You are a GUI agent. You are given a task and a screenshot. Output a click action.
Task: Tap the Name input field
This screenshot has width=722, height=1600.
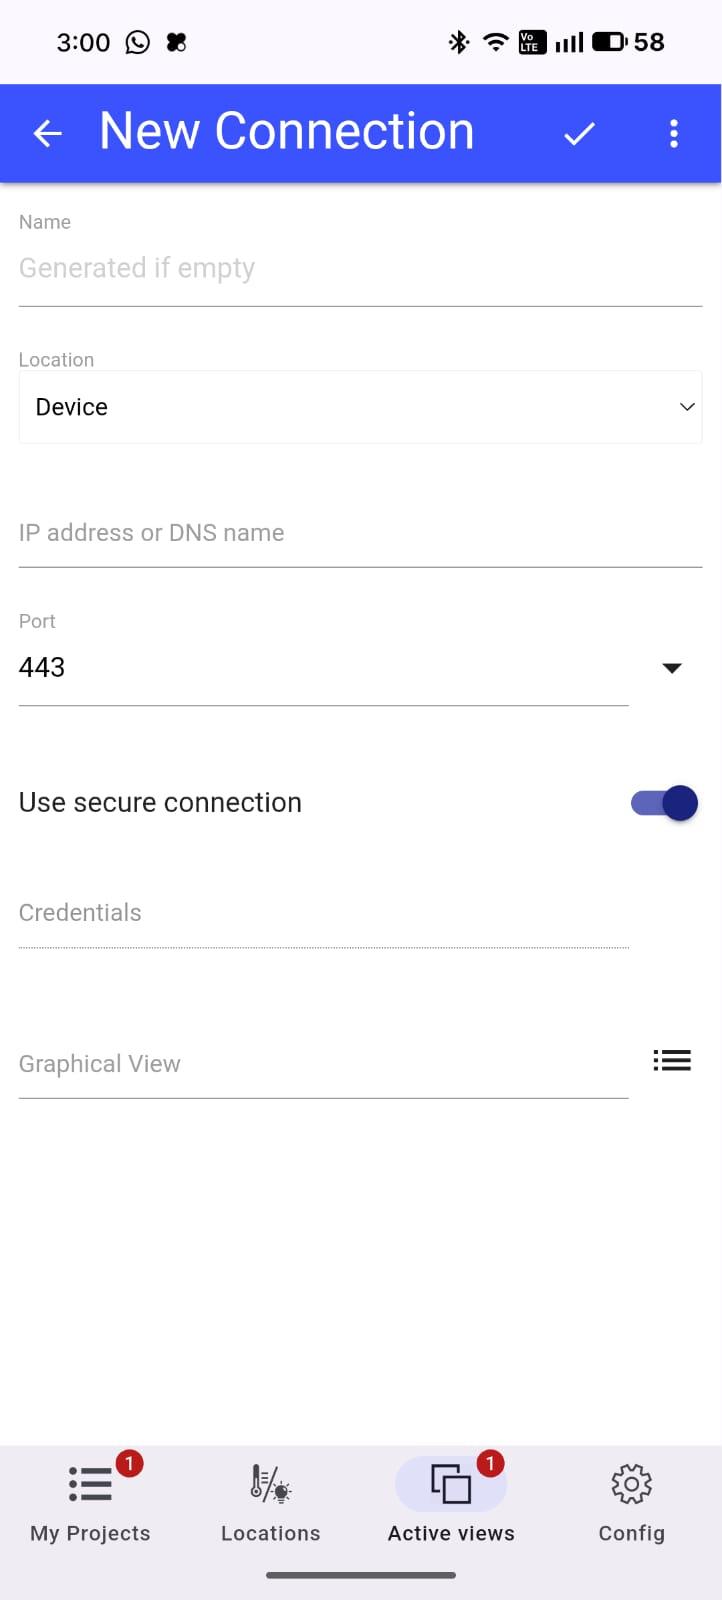point(360,268)
